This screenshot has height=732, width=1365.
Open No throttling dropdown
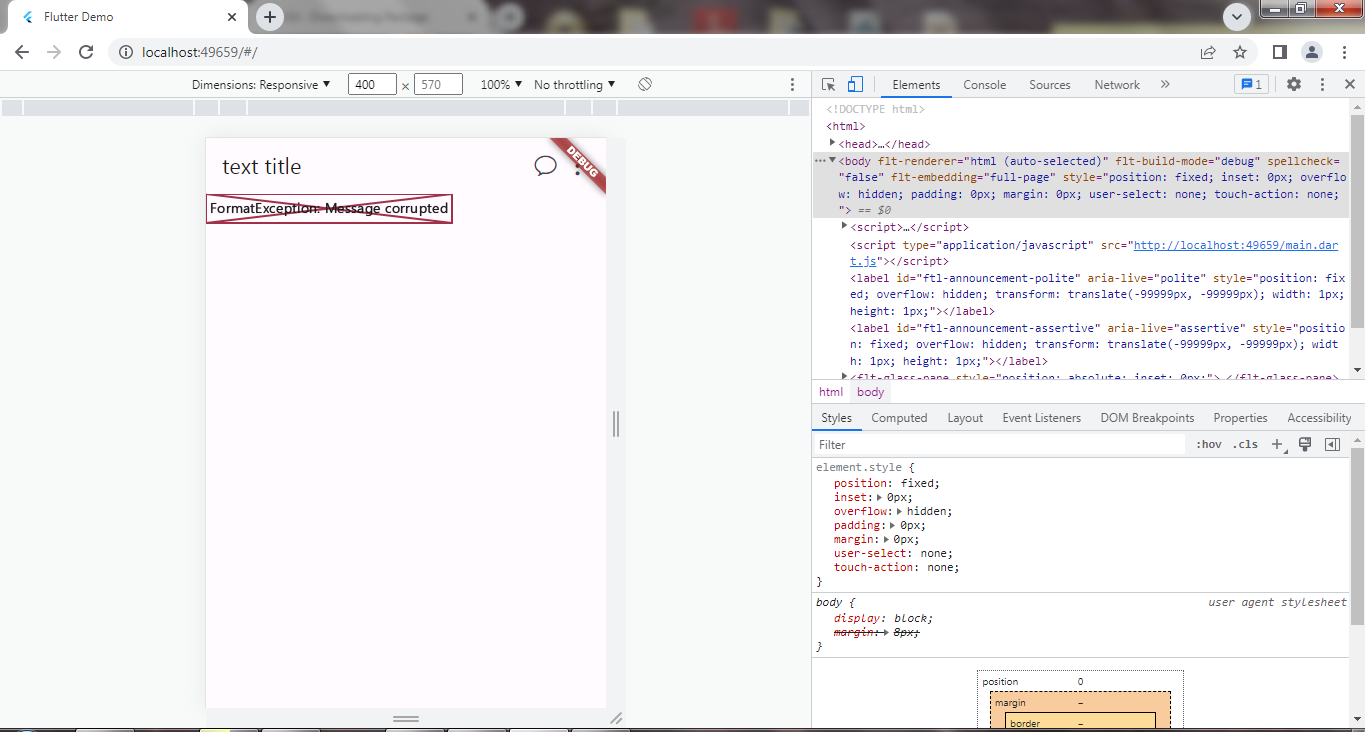[x=575, y=85]
